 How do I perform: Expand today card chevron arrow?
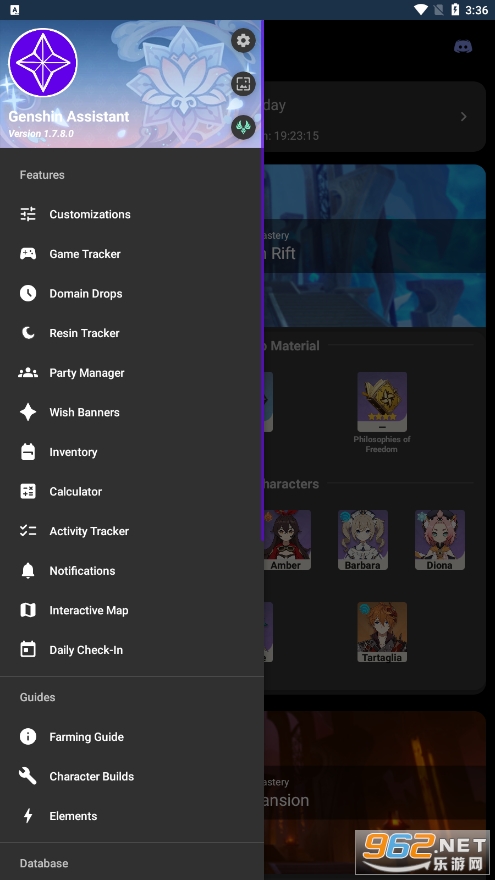(464, 116)
